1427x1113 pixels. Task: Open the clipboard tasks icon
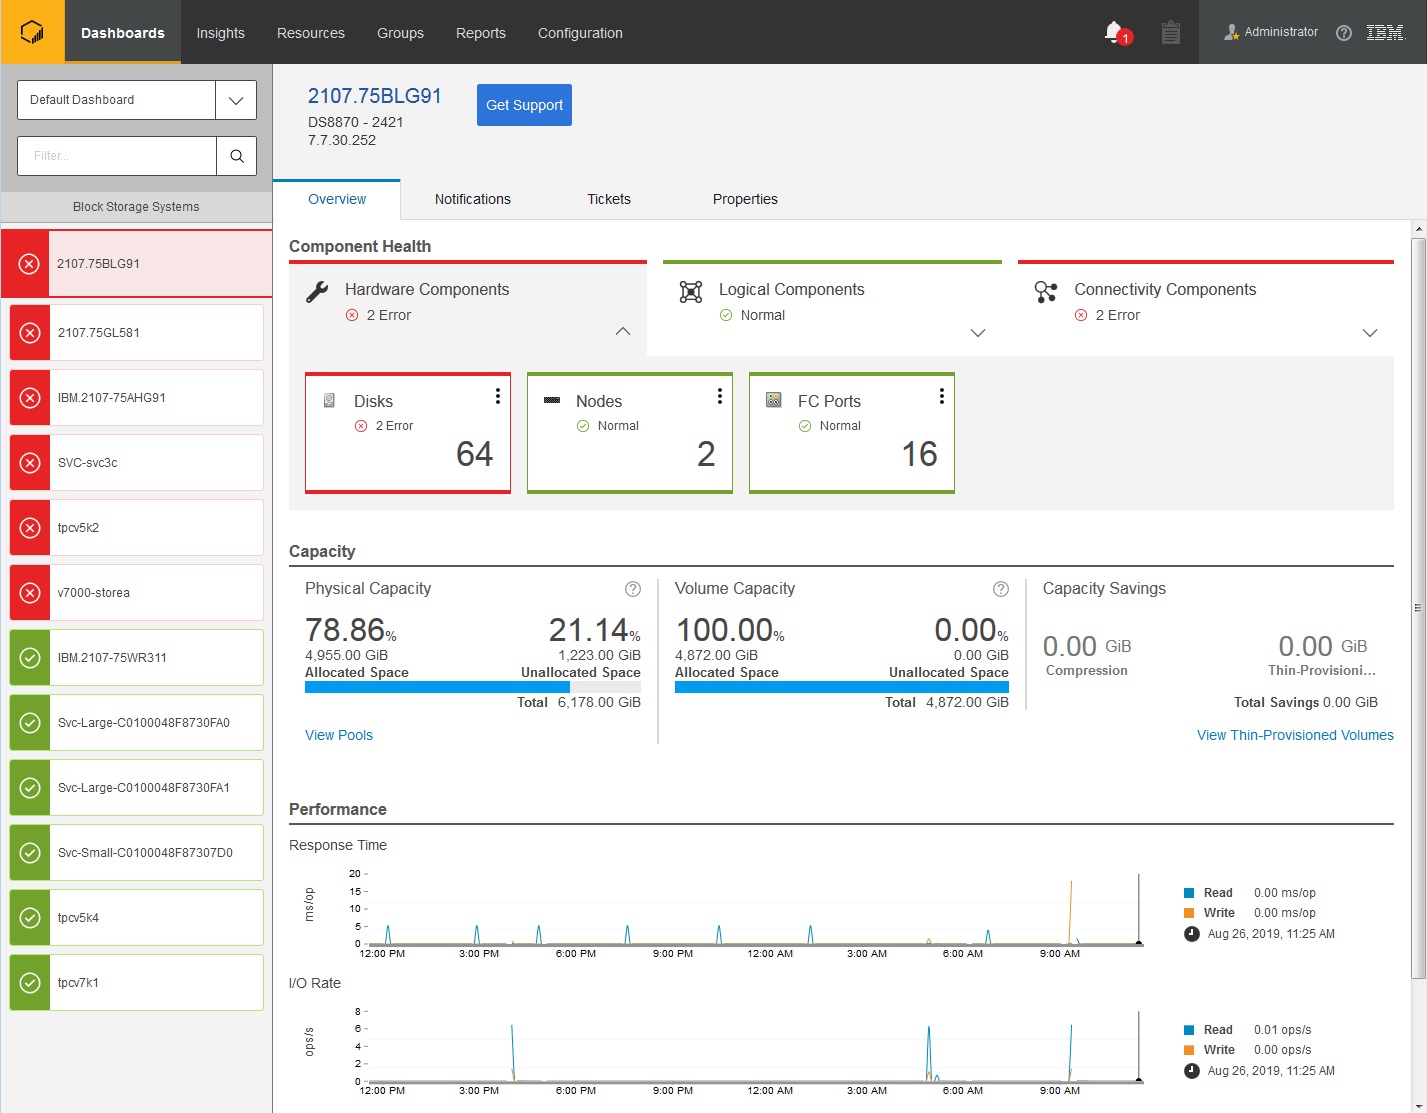tap(1170, 33)
